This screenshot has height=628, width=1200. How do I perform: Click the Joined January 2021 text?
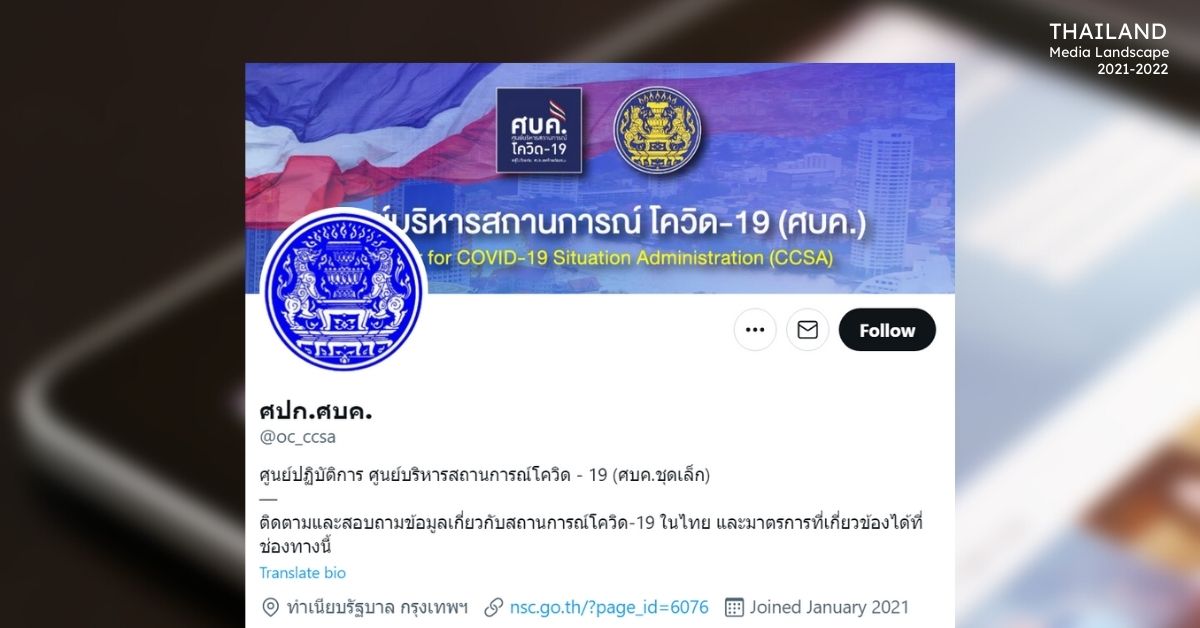[x=829, y=607]
